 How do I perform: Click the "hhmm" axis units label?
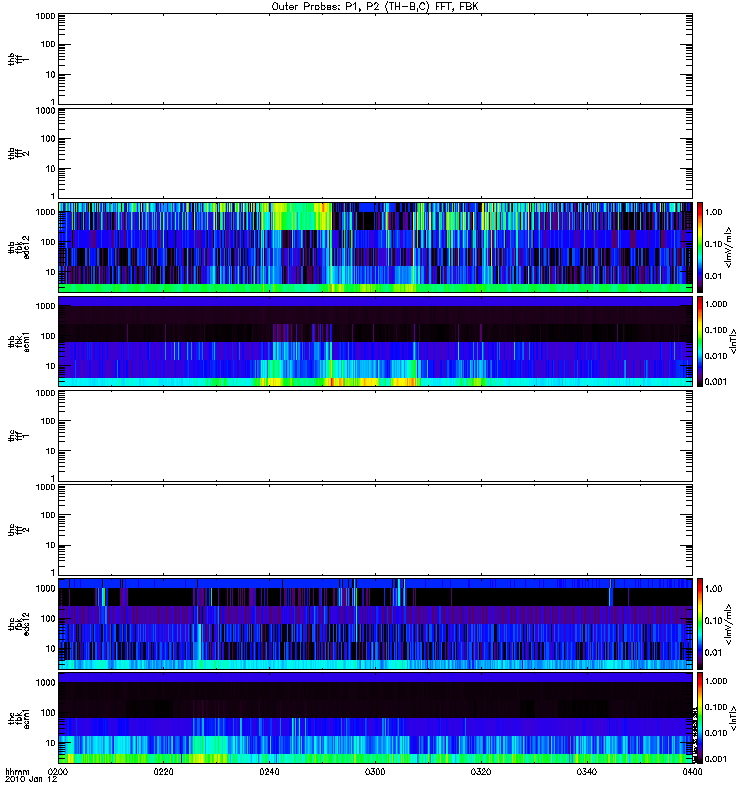coord(17,771)
